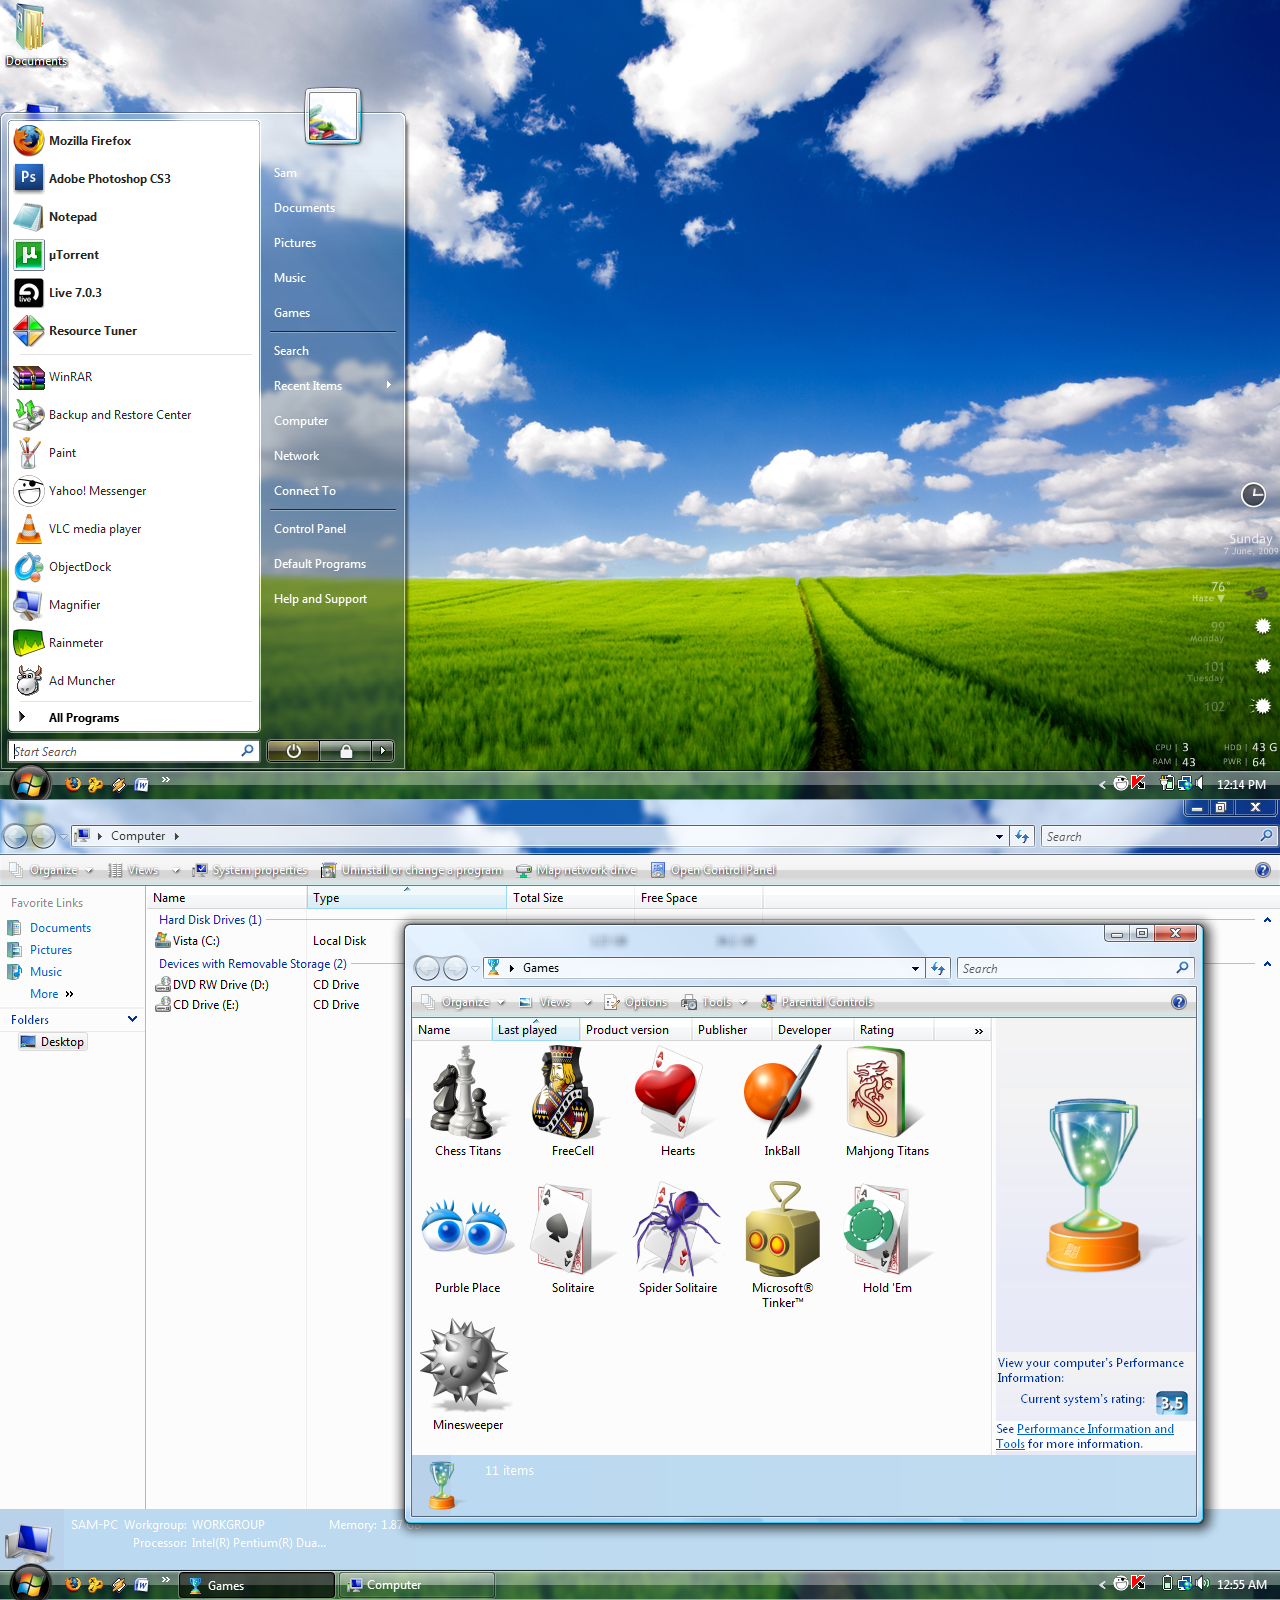Open Hearts game

click(678, 1102)
